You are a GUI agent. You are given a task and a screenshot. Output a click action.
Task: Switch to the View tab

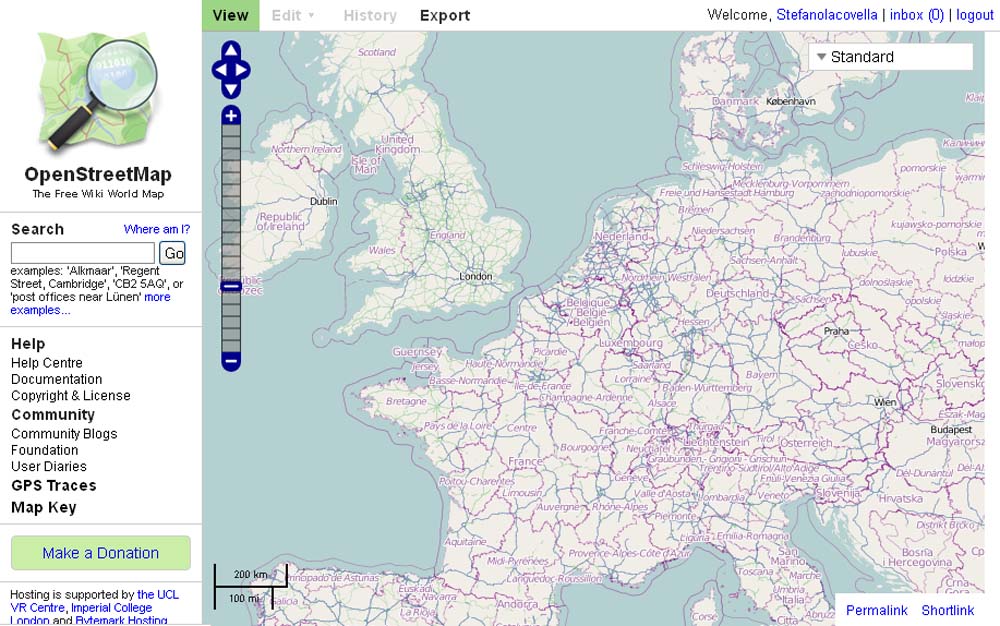coord(230,15)
